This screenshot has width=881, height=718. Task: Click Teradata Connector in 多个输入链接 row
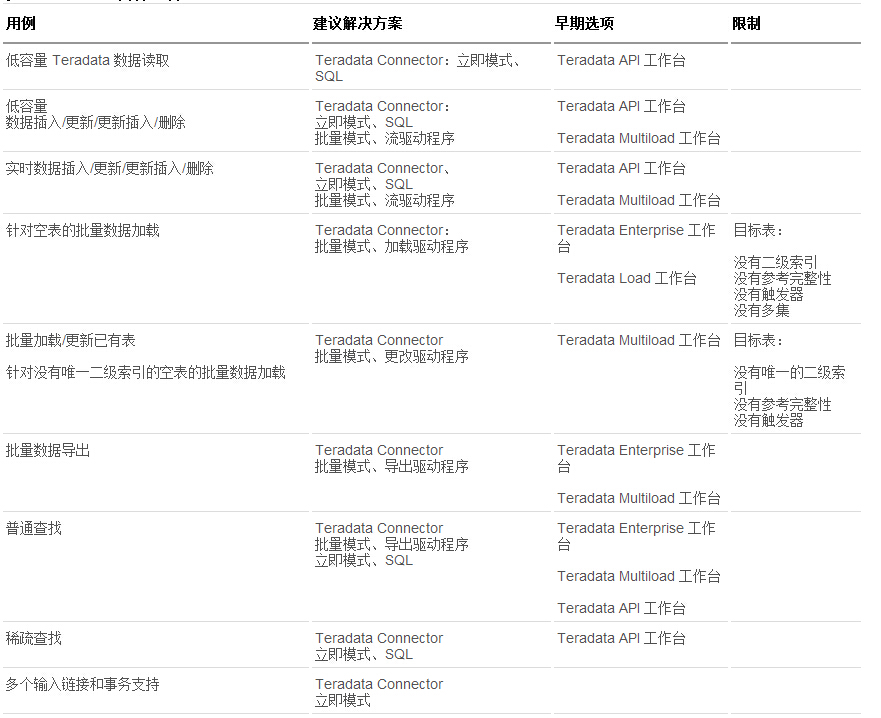coord(379,684)
